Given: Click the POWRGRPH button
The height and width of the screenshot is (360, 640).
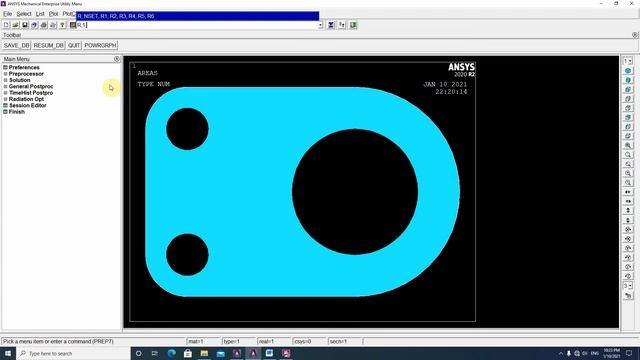Looking at the screenshot, I should (x=100, y=45).
